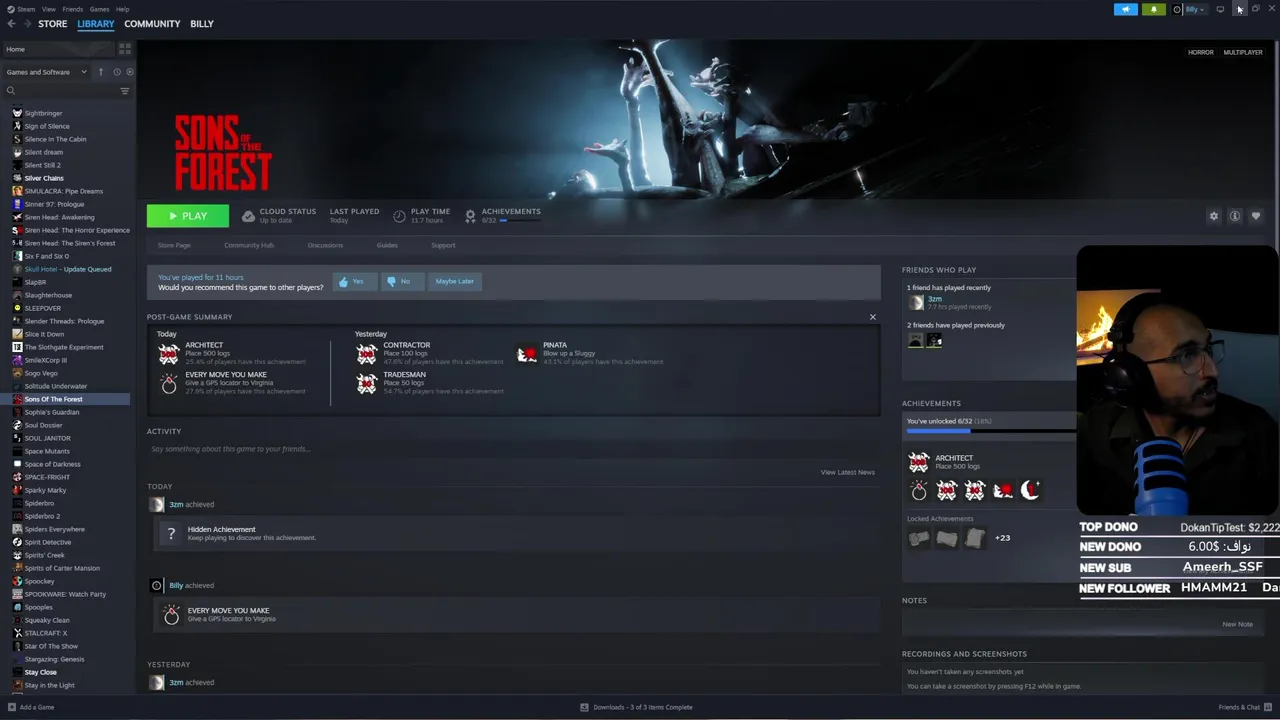Go forward with the navigation arrow

[x=27, y=24]
